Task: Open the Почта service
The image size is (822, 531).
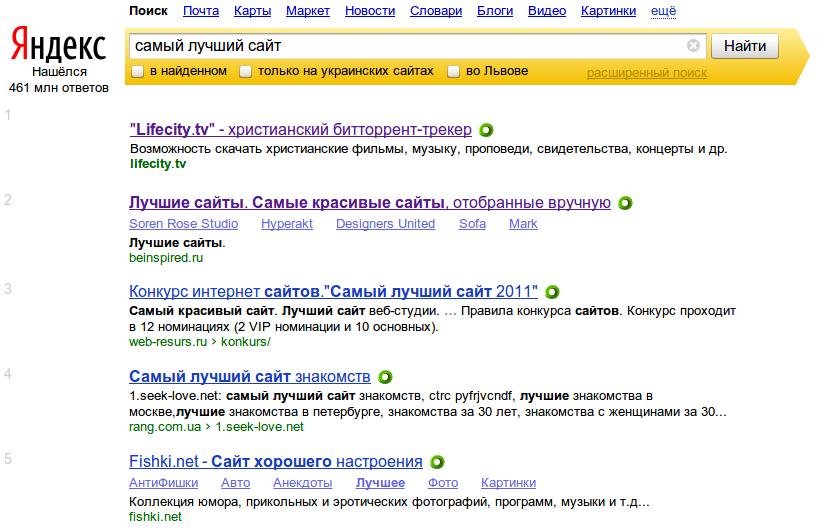Action: [x=201, y=11]
